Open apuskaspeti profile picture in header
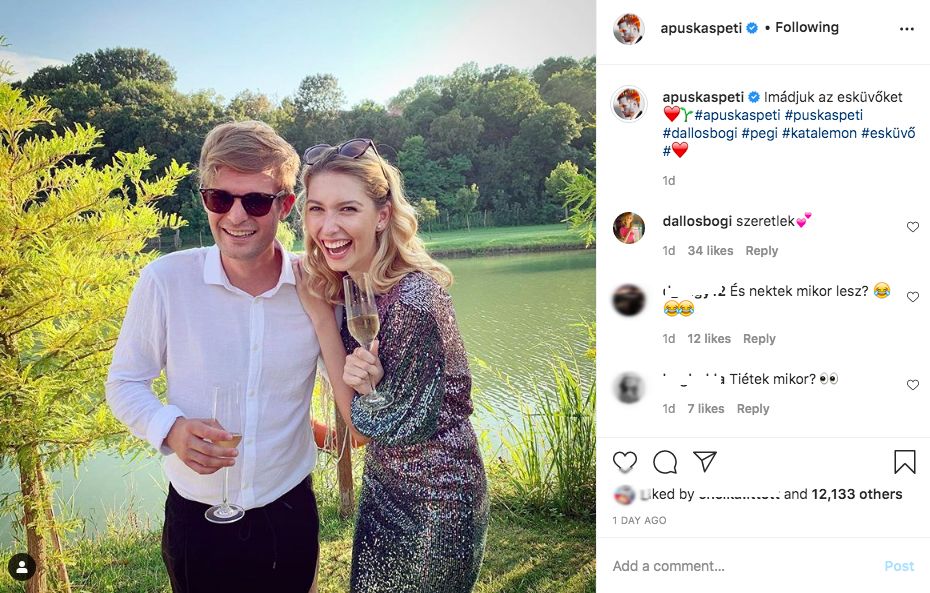930x593 pixels. click(x=629, y=29)
